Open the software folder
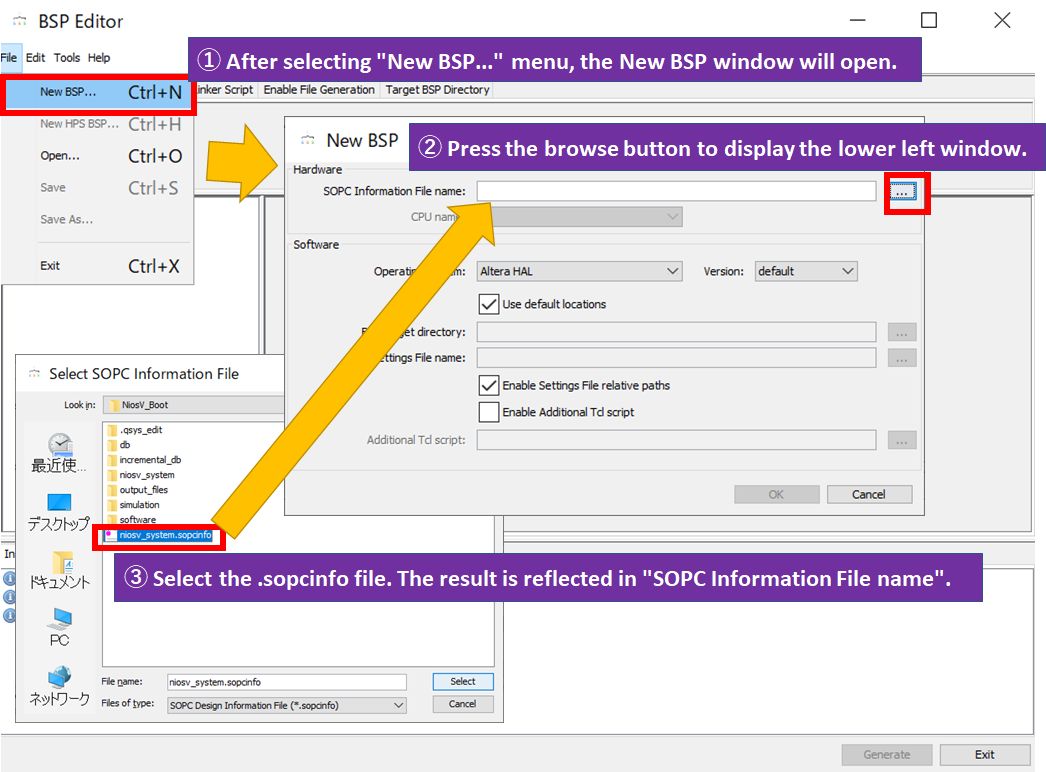The width and height of the screenshot is (1046, 772). coord(142,521)
